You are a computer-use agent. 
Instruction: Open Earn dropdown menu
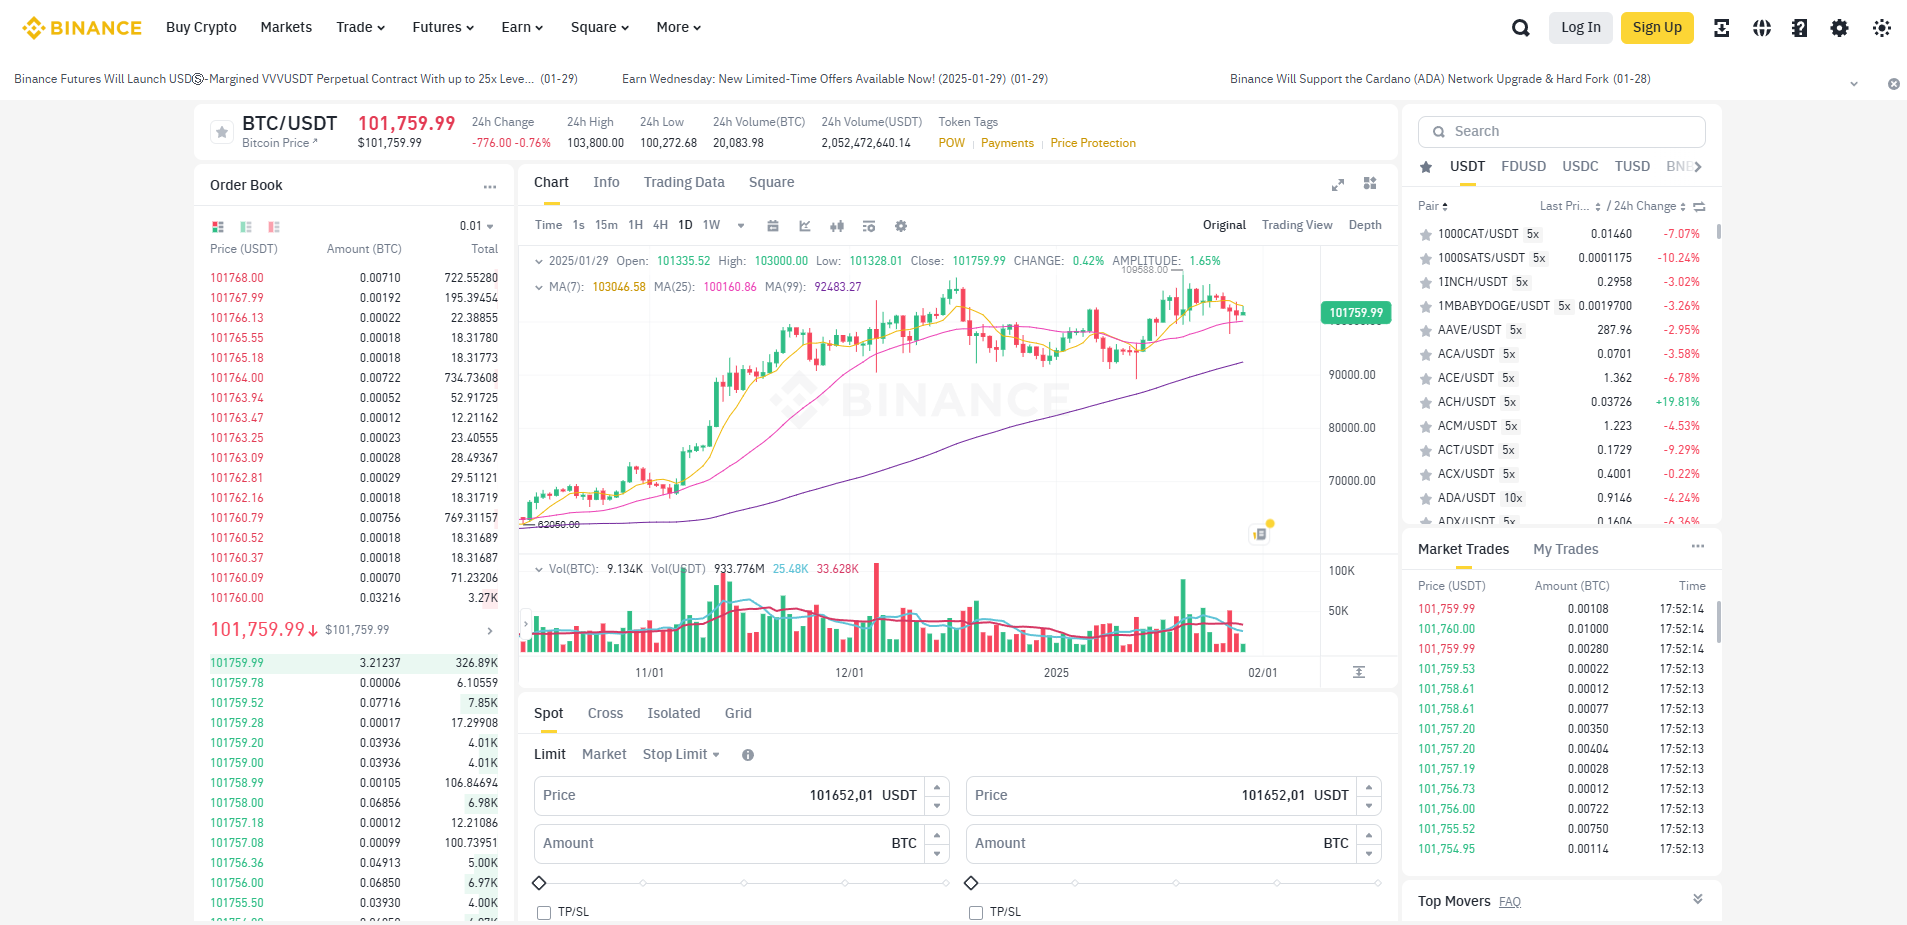[x=522, y=27]
